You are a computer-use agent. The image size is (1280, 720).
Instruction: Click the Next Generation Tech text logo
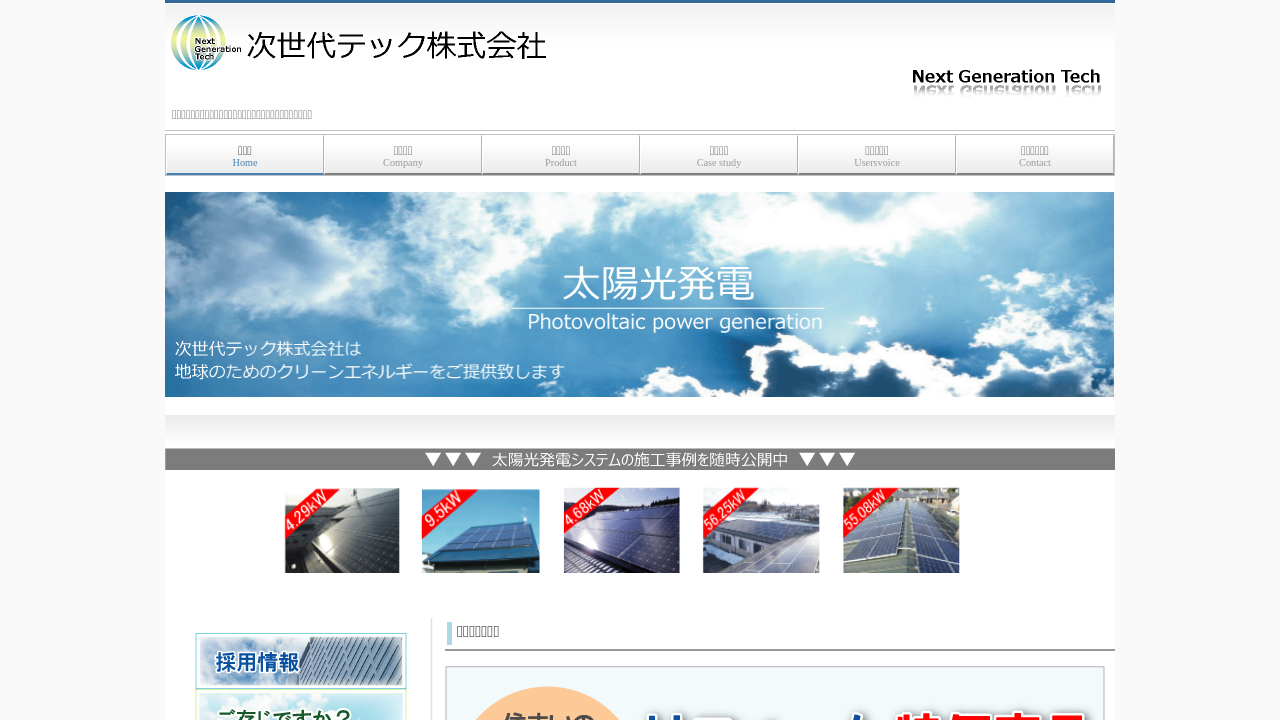pyautogui.click(x=1006, y=80)
